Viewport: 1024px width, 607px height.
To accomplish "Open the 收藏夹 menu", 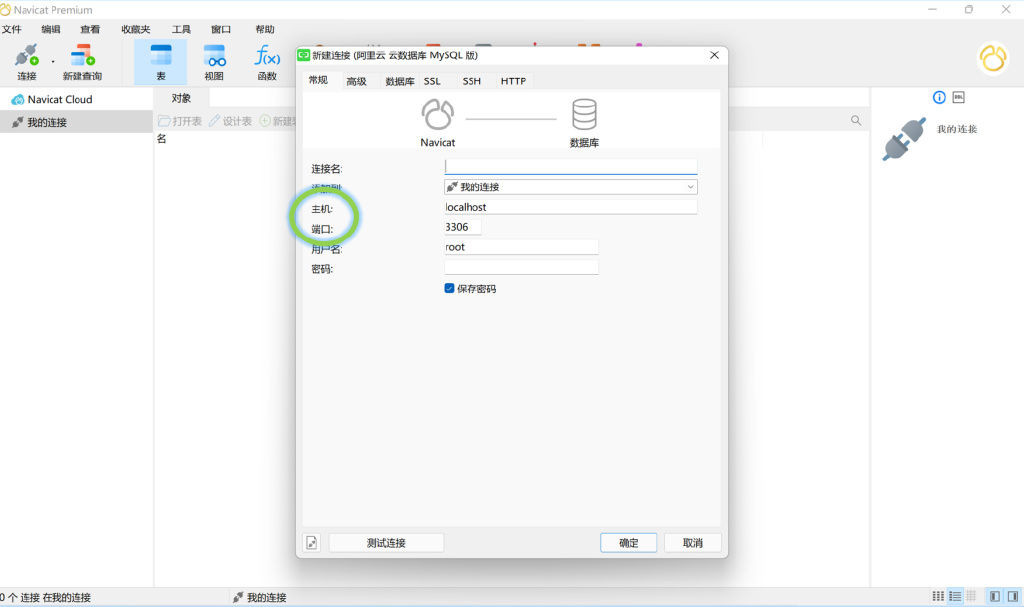I will pos(135,29).
